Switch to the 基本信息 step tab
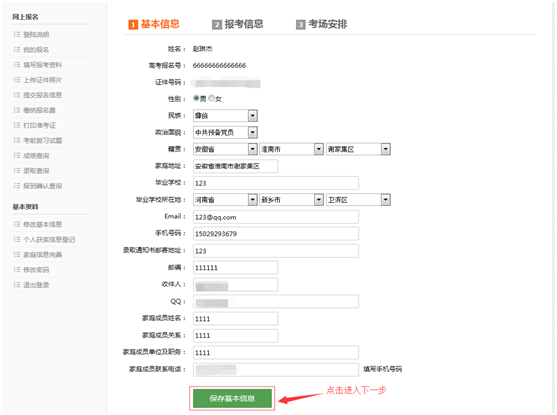The width and height of the screenshot is (557, 415). [154, 24]
